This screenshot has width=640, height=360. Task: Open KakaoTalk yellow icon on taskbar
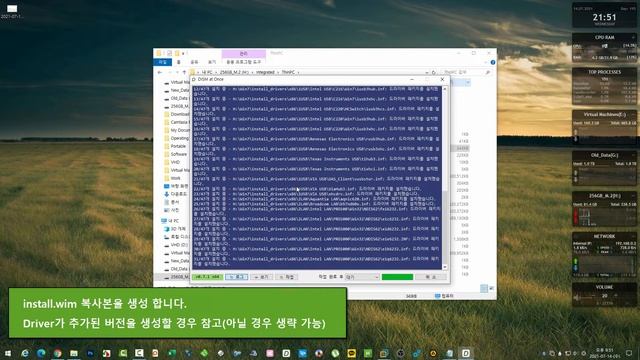pos(351,353)
